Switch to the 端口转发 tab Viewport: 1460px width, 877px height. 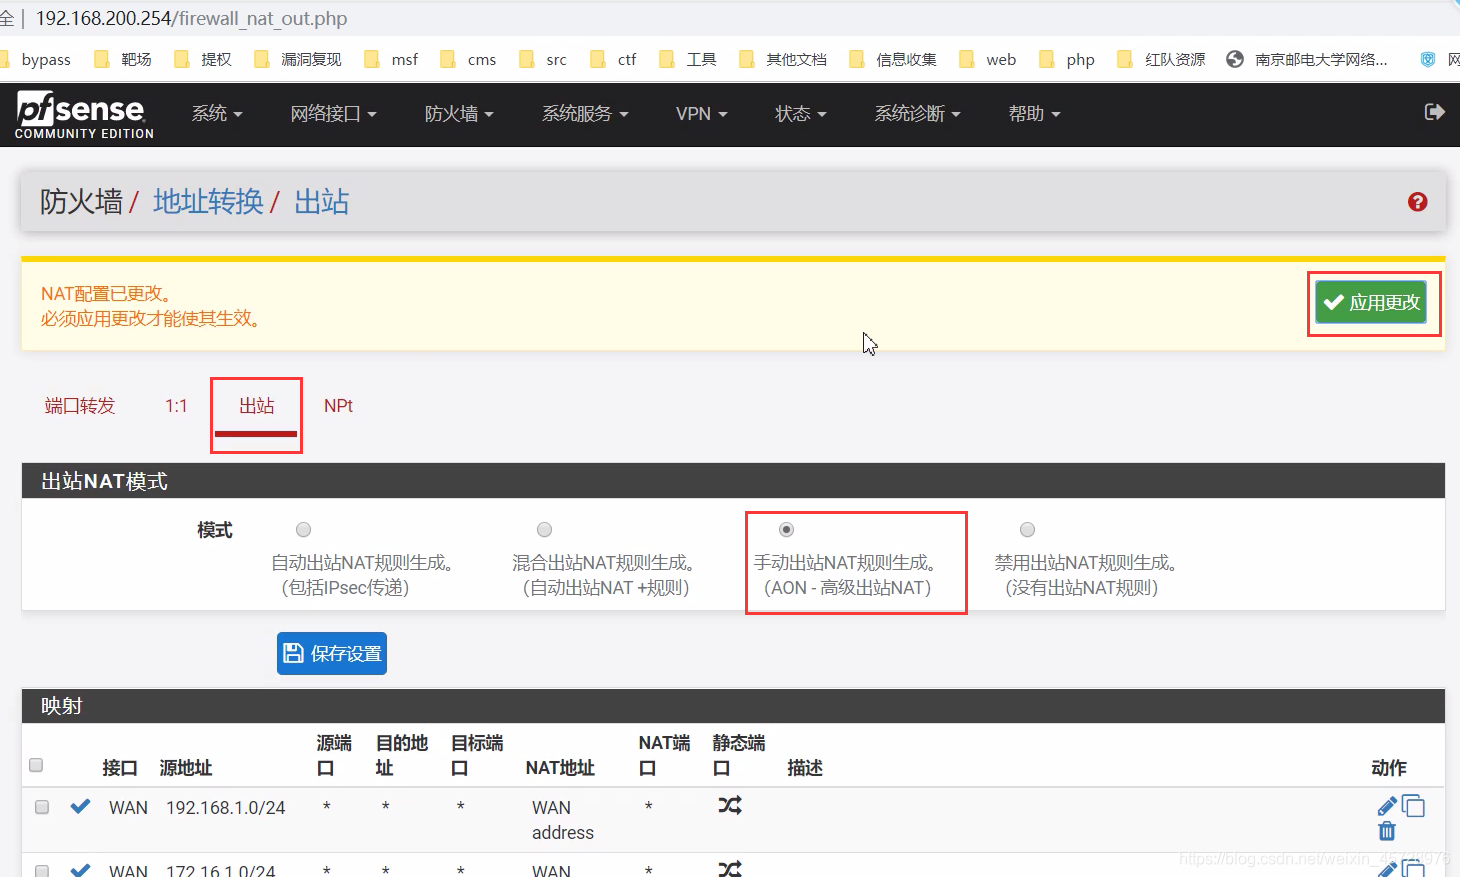[80, 406]
